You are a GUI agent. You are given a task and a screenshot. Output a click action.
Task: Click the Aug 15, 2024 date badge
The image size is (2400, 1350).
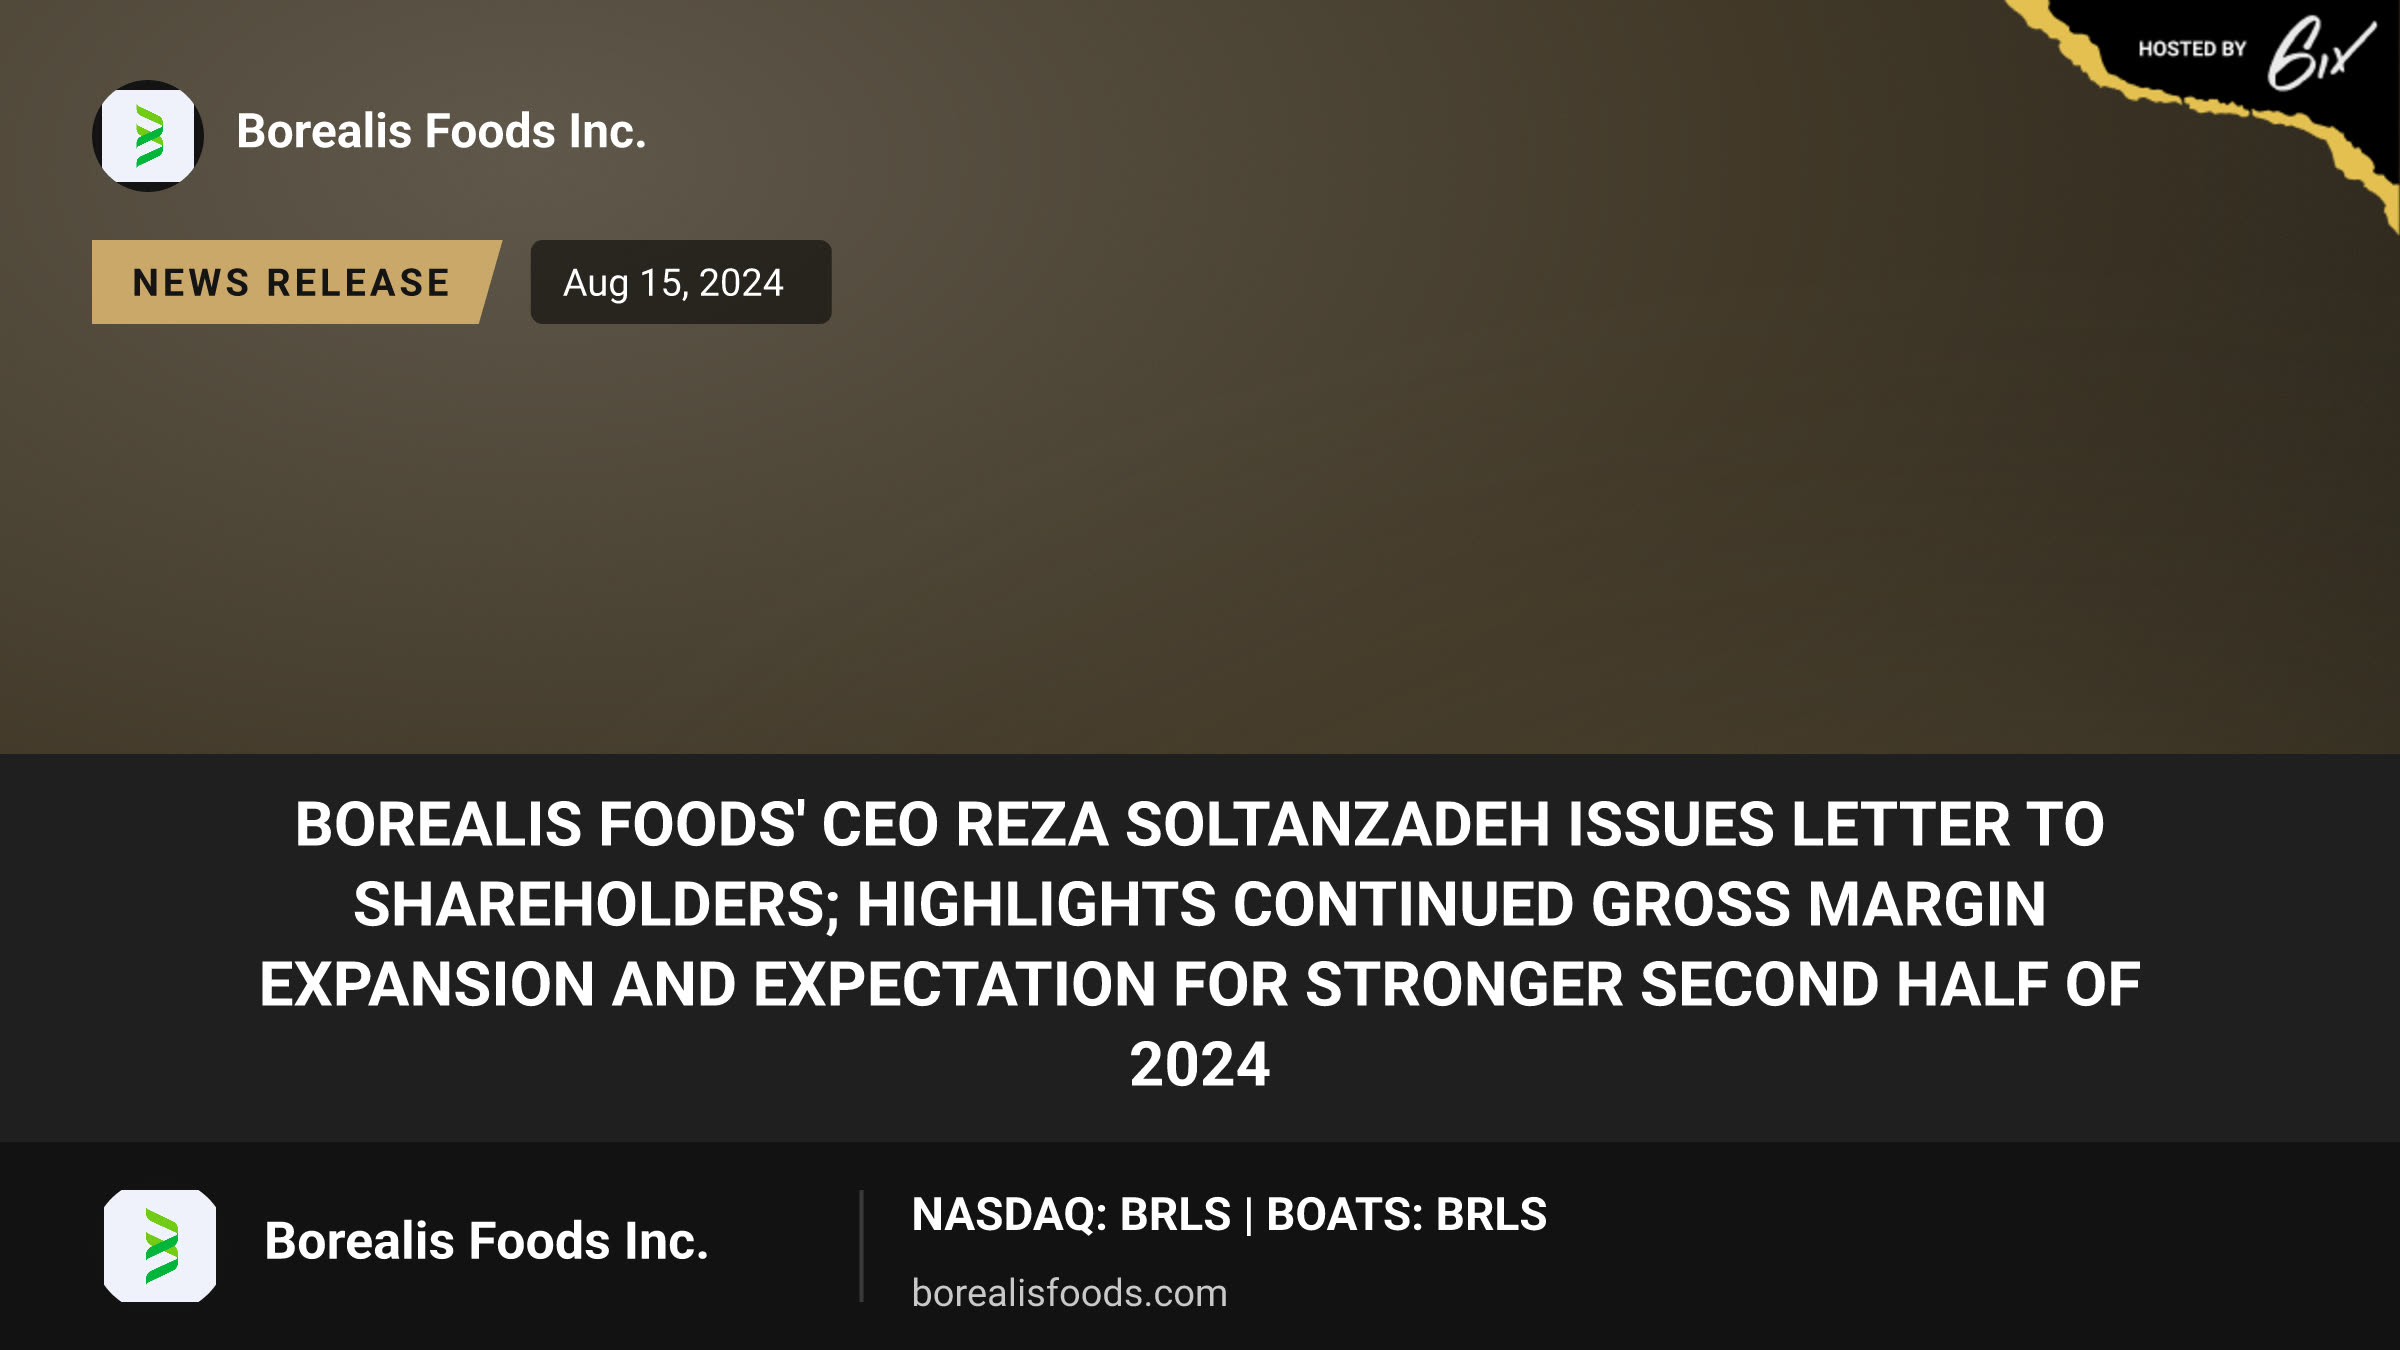pos(680,282)
